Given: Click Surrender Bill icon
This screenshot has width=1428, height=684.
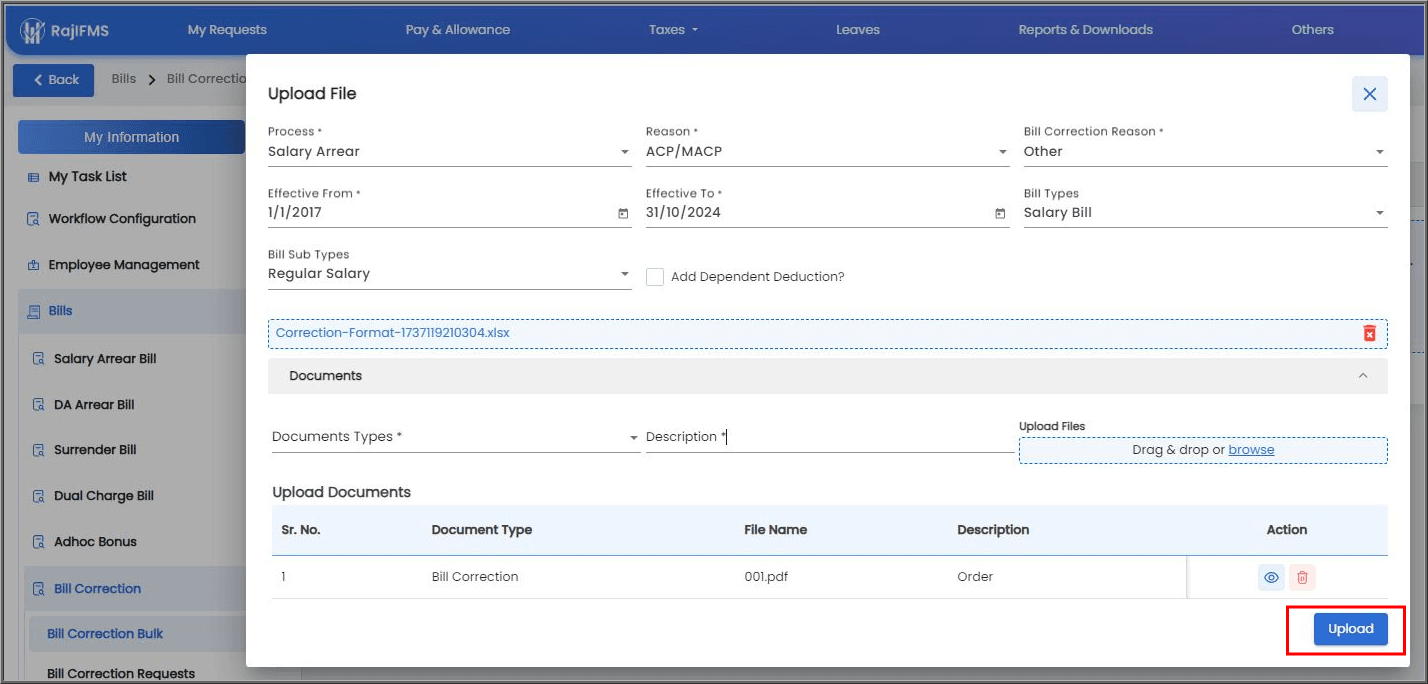Looking at the screenshot, I should click(39, 450).
